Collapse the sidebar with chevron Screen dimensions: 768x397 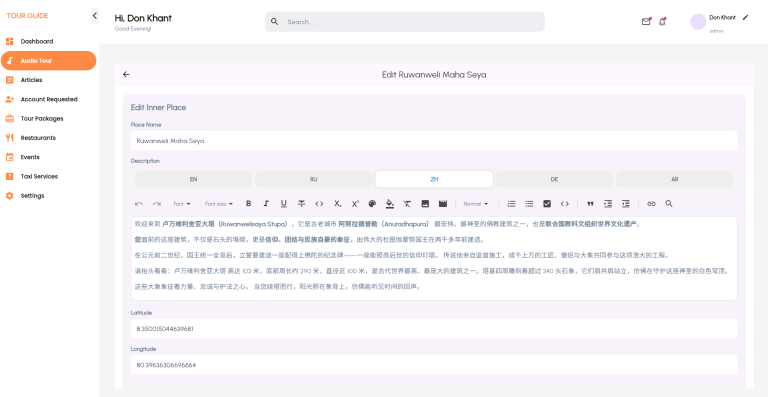(x=95, y=16)
